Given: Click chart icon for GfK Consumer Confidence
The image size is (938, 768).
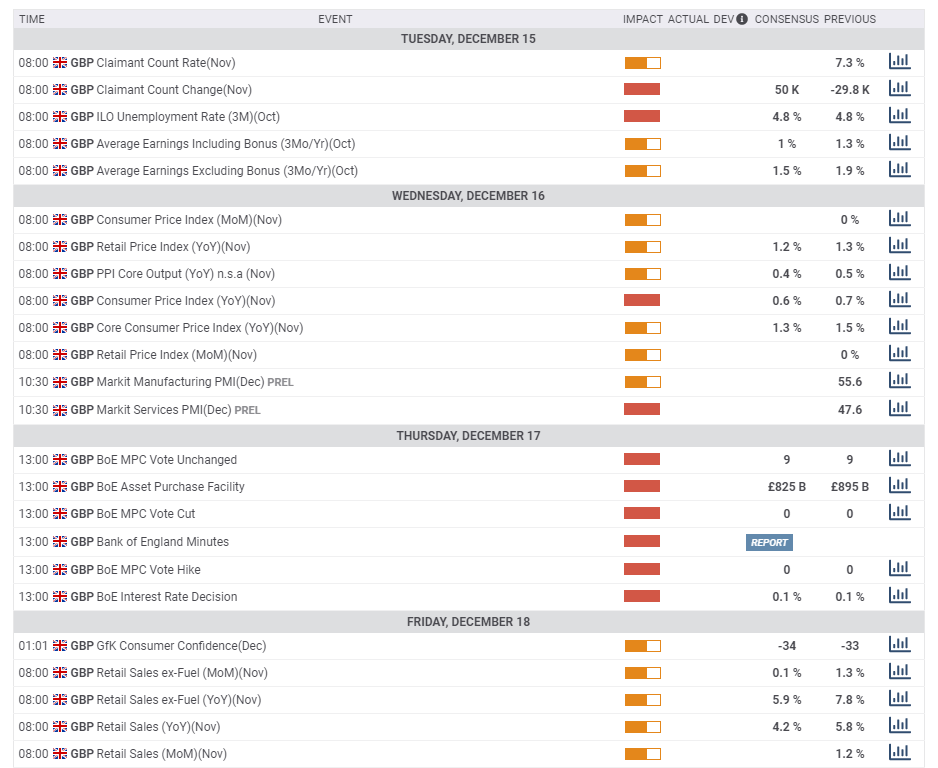Looking at the screenshot, I should coord(899,645).
